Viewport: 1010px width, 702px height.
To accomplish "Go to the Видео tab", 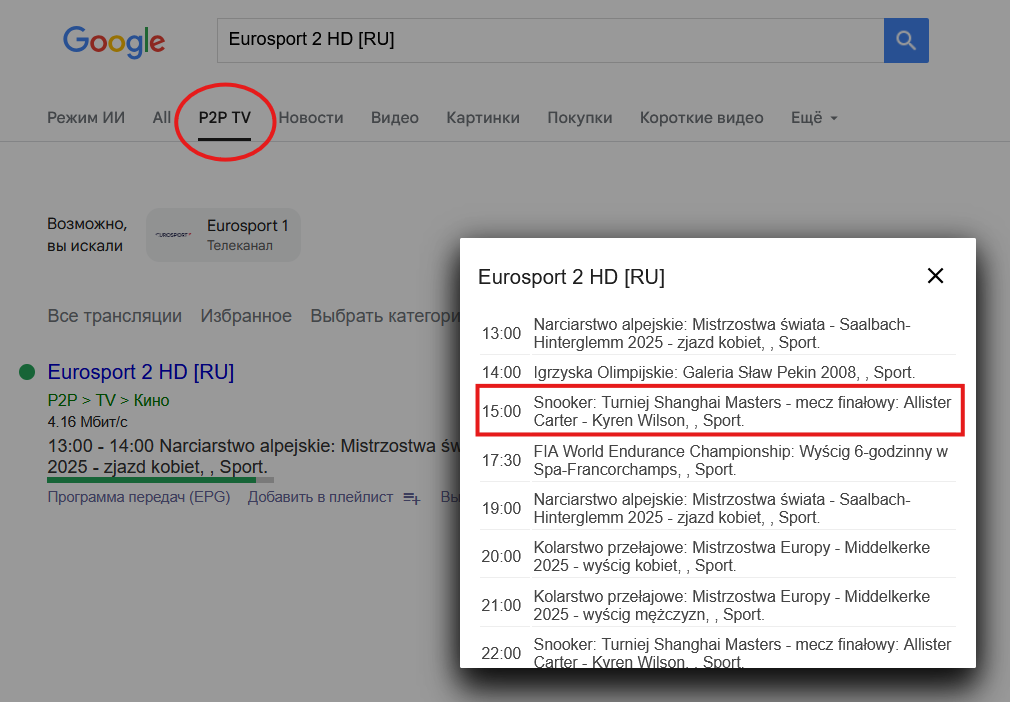I will pos(394,118).
